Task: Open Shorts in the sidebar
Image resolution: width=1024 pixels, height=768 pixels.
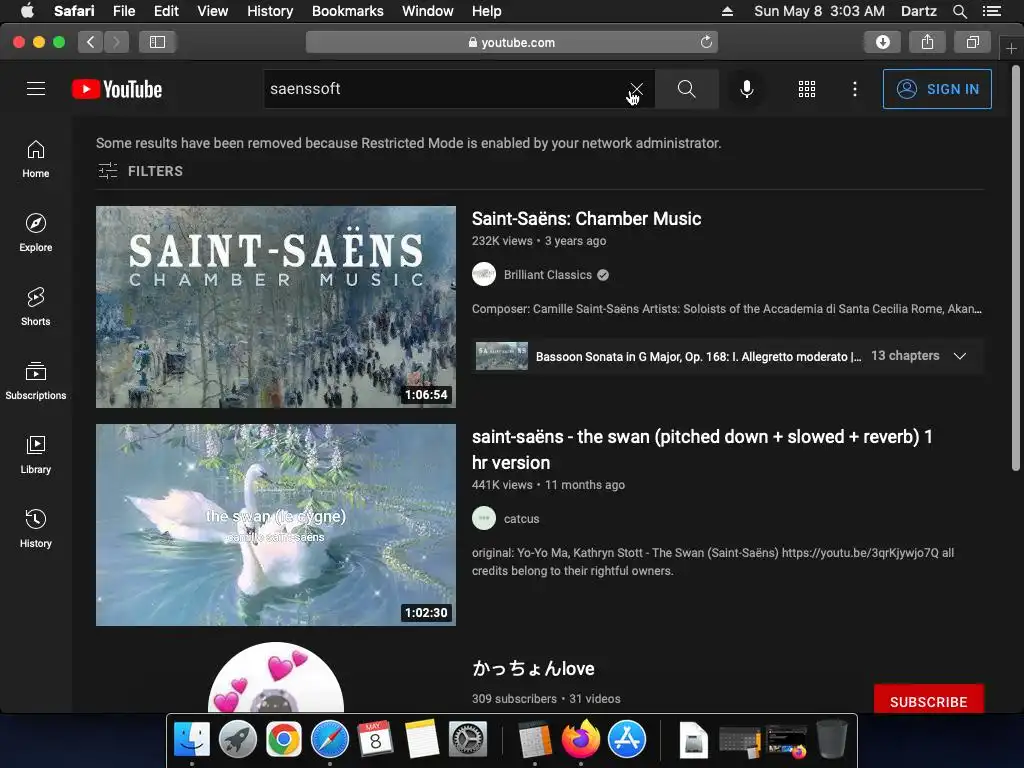Action: point(36,306)
